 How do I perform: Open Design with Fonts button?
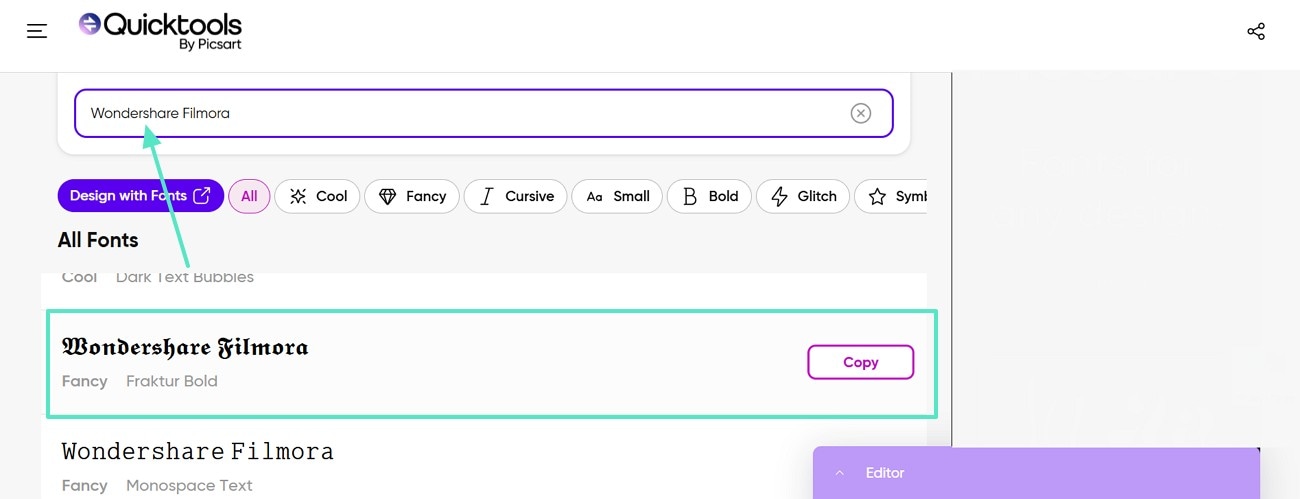click(140, 196)
